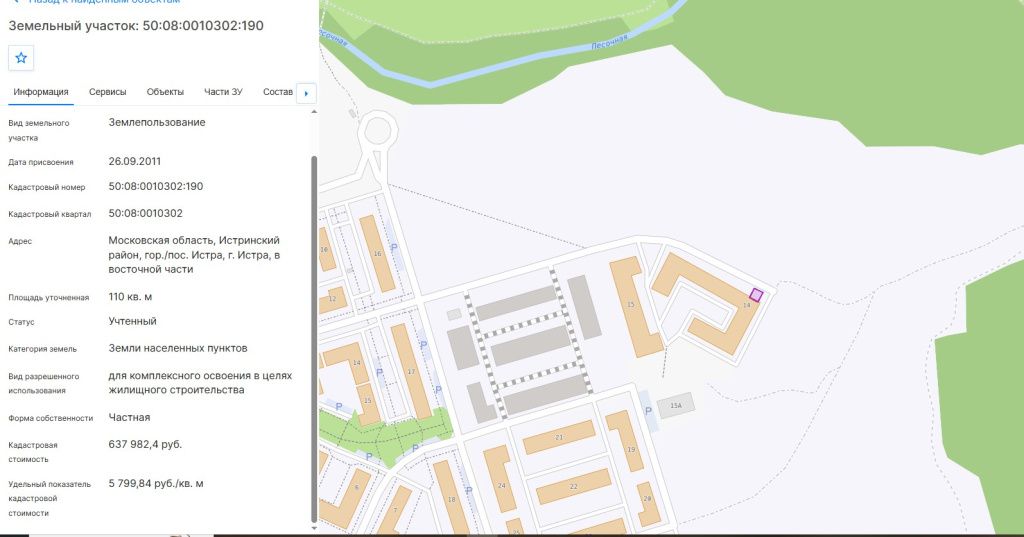1024x537 pixels.
Task: Add the parcel to favorites with the star icon
Action: click(x=21, y=58)
